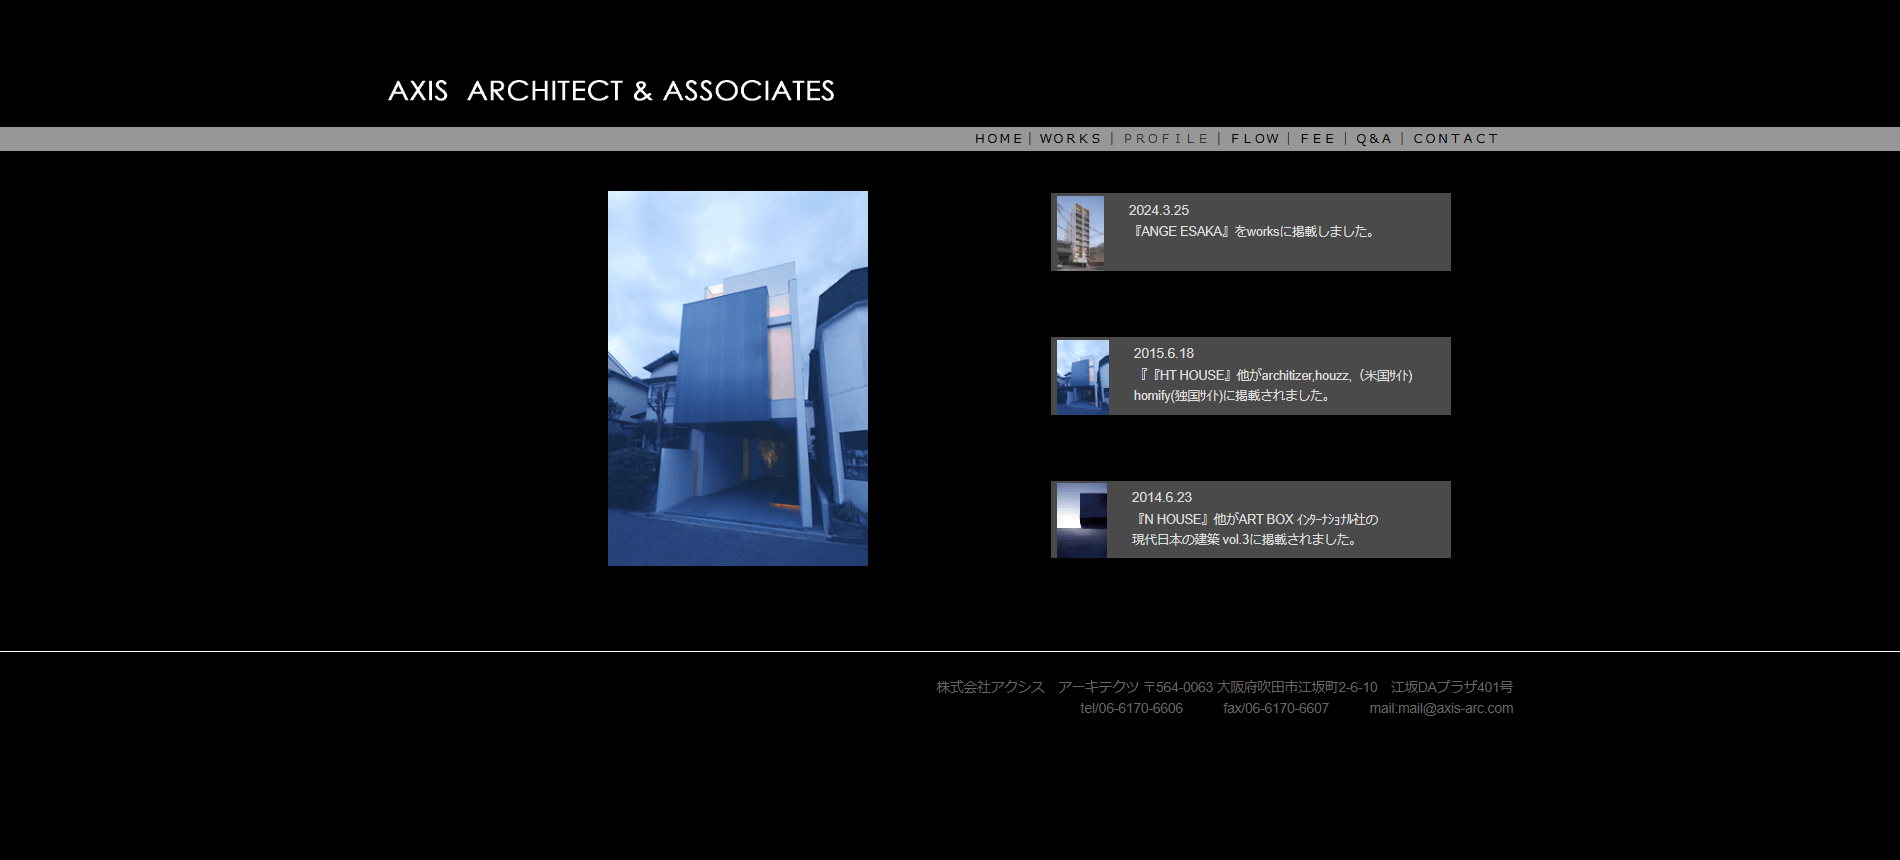Click the HT HOUSE architizer, houzz text
The height and width of the screenshot is (860, 1900).
pos(1276,376)
